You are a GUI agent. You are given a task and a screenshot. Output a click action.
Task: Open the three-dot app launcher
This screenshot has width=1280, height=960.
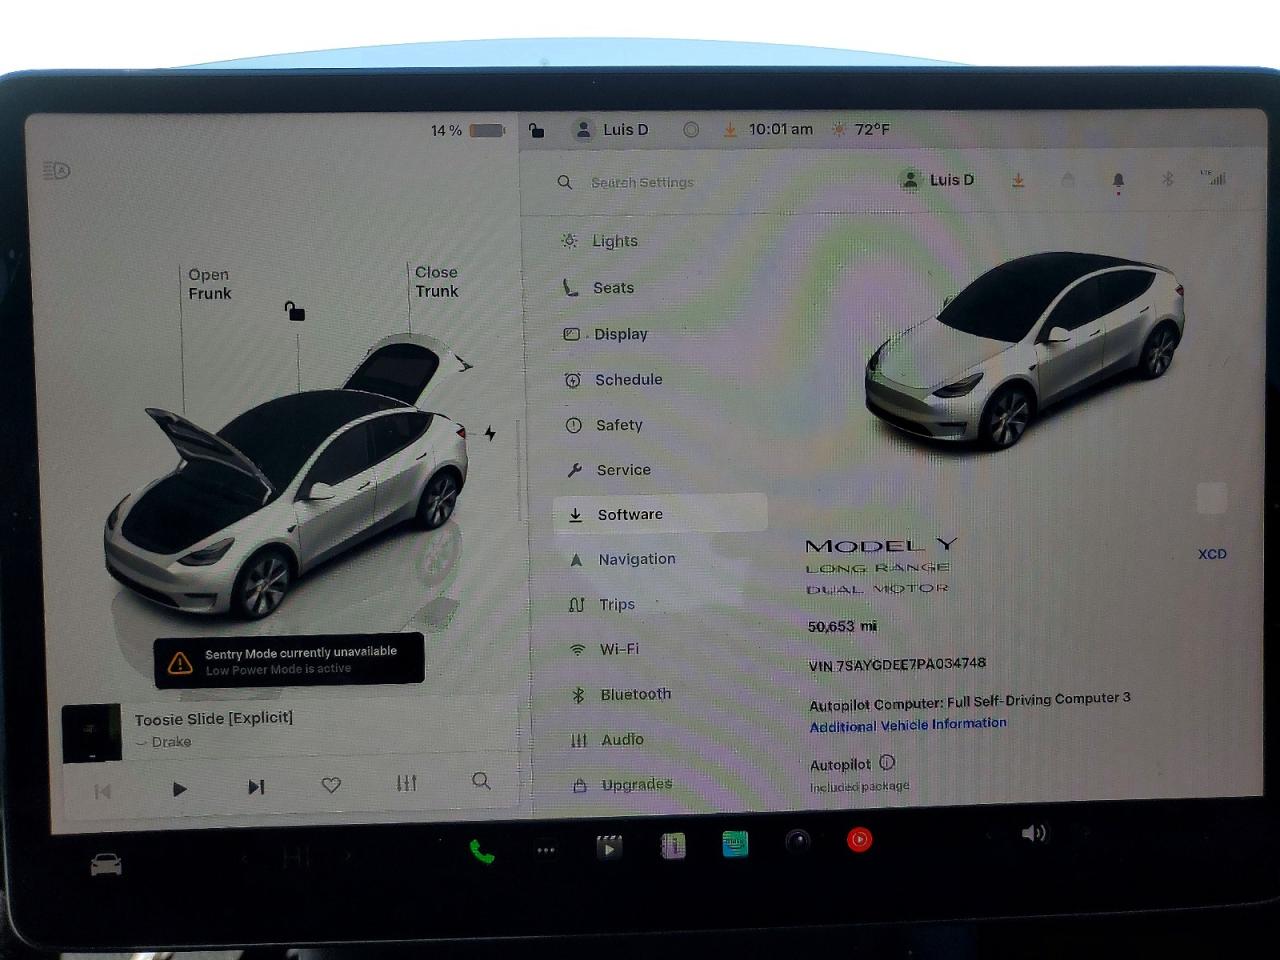(x=546, y=850)
